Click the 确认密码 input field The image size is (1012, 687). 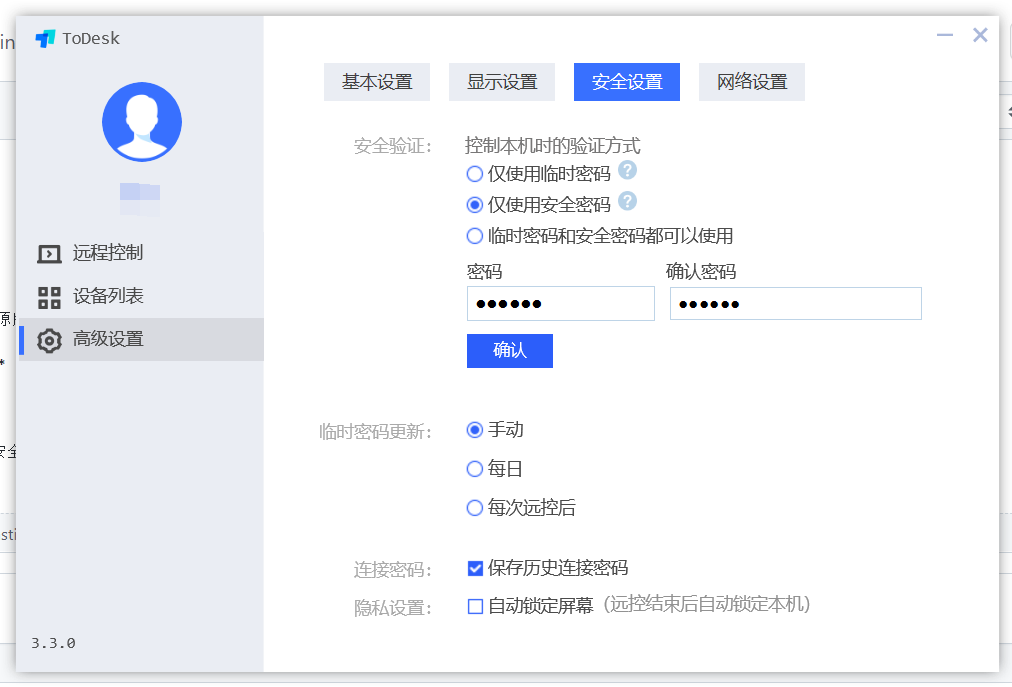[795, 304]
